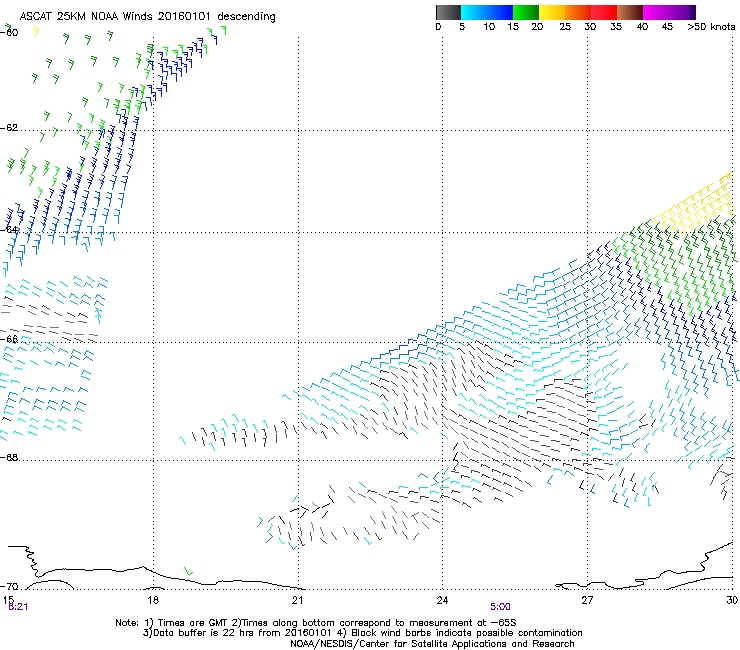The width and height of the screenshot is (740, 650).
Task: Click the longitude label 21
Action: [x=297, y=600]
